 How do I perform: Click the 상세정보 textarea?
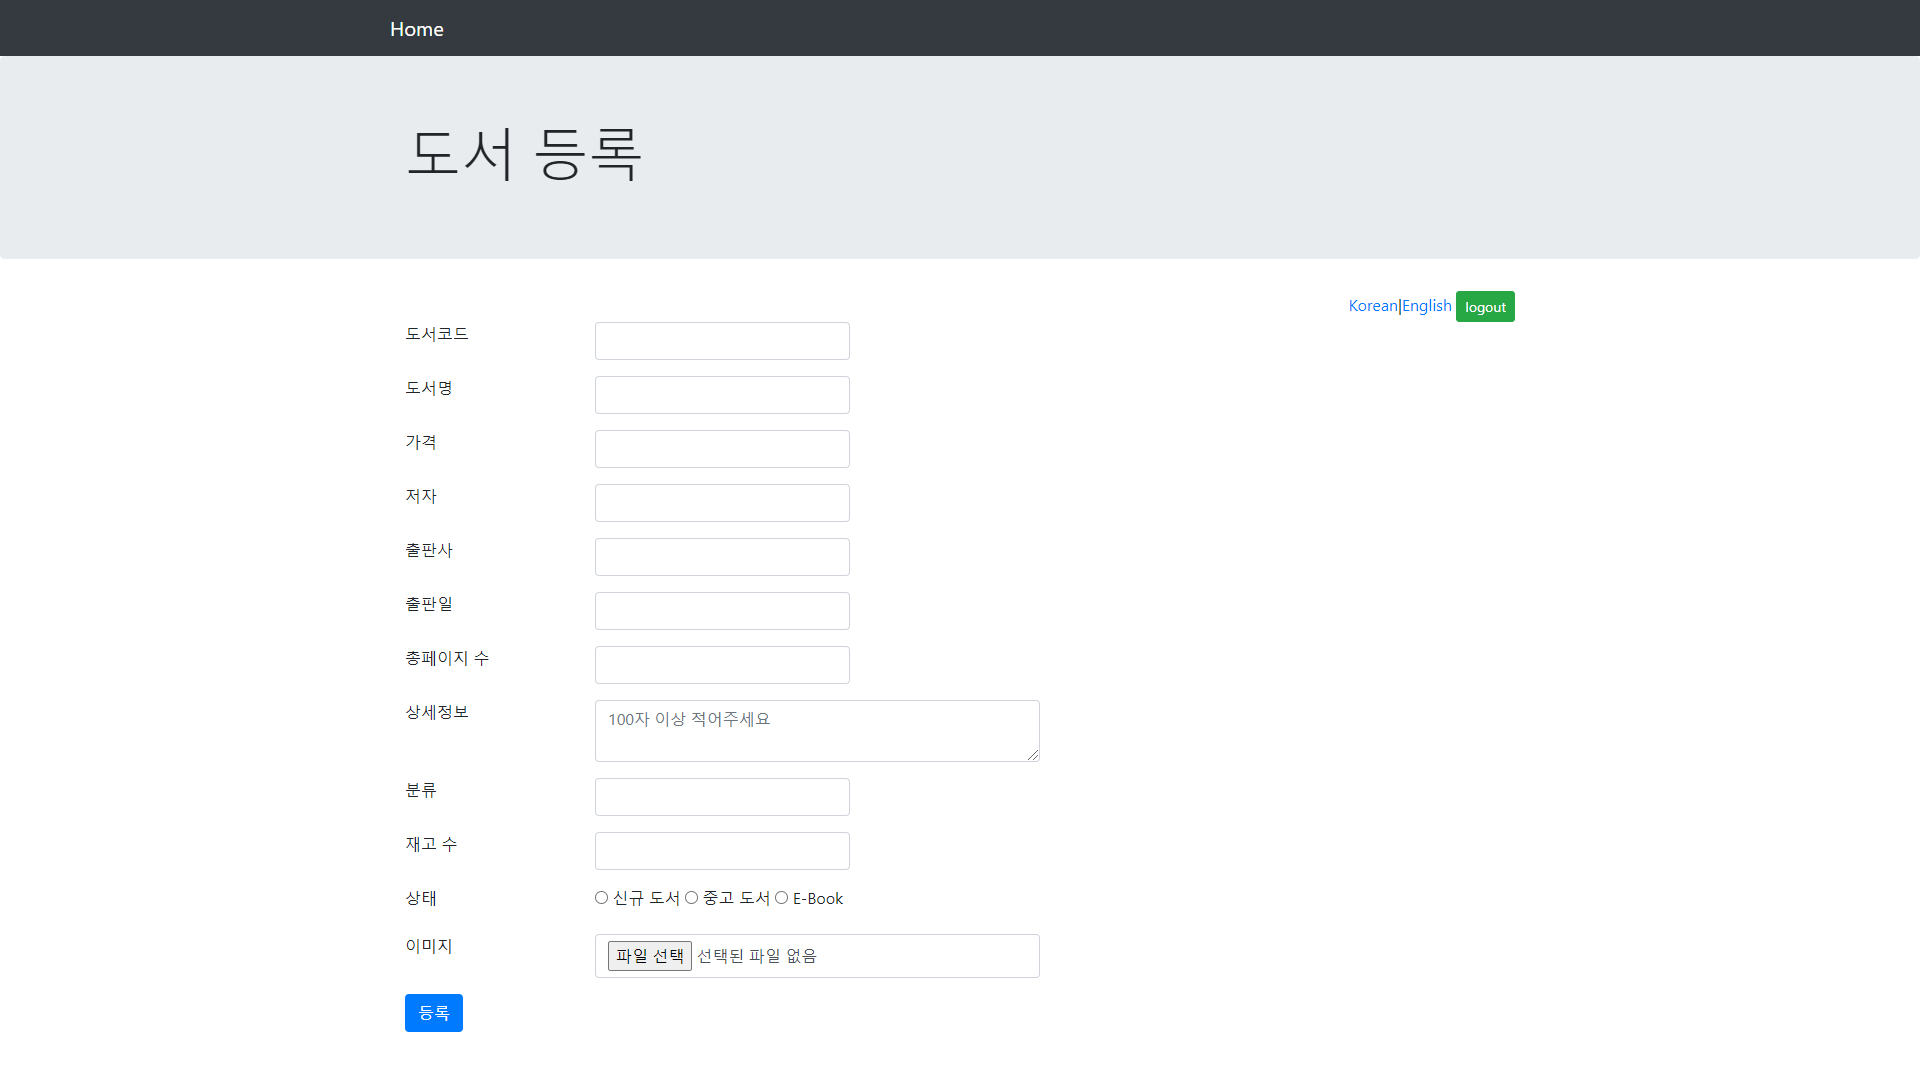816,731
